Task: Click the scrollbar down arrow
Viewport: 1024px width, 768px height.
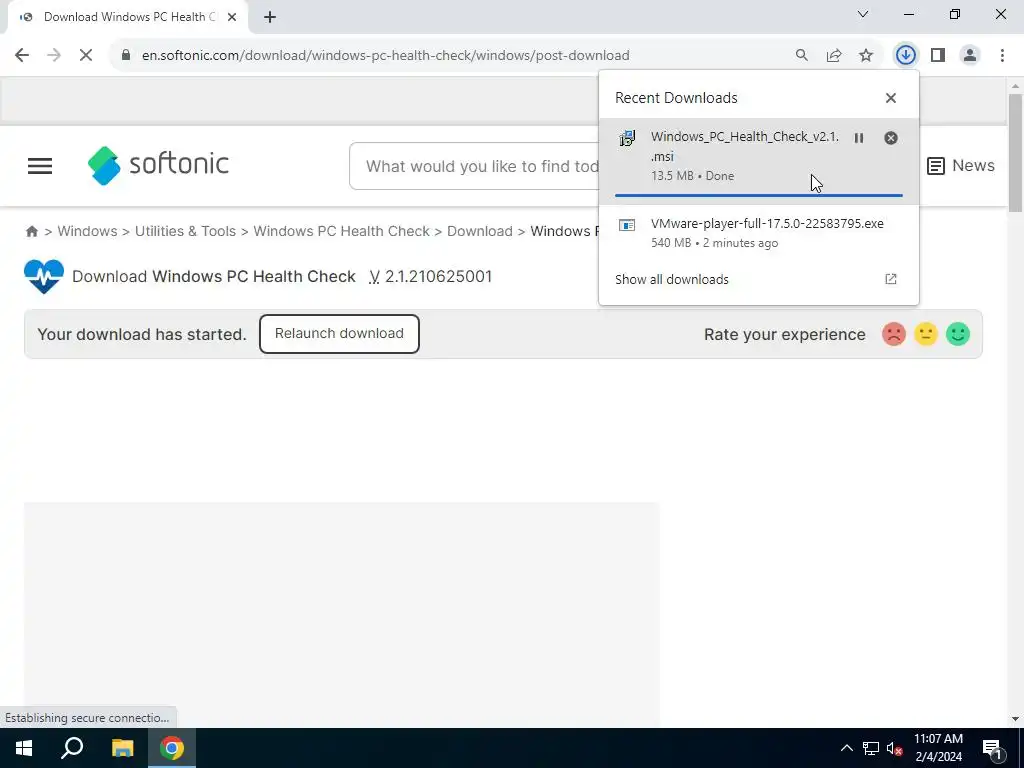Action: point(1015,719)
